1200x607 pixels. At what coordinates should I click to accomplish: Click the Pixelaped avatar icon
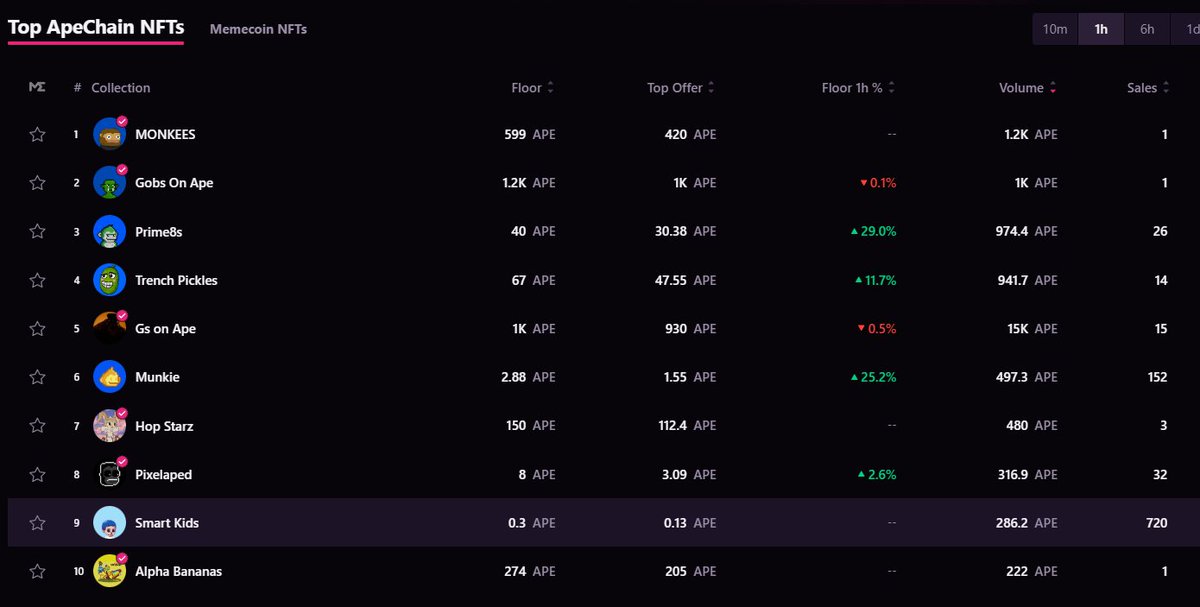tap(109, 474)
